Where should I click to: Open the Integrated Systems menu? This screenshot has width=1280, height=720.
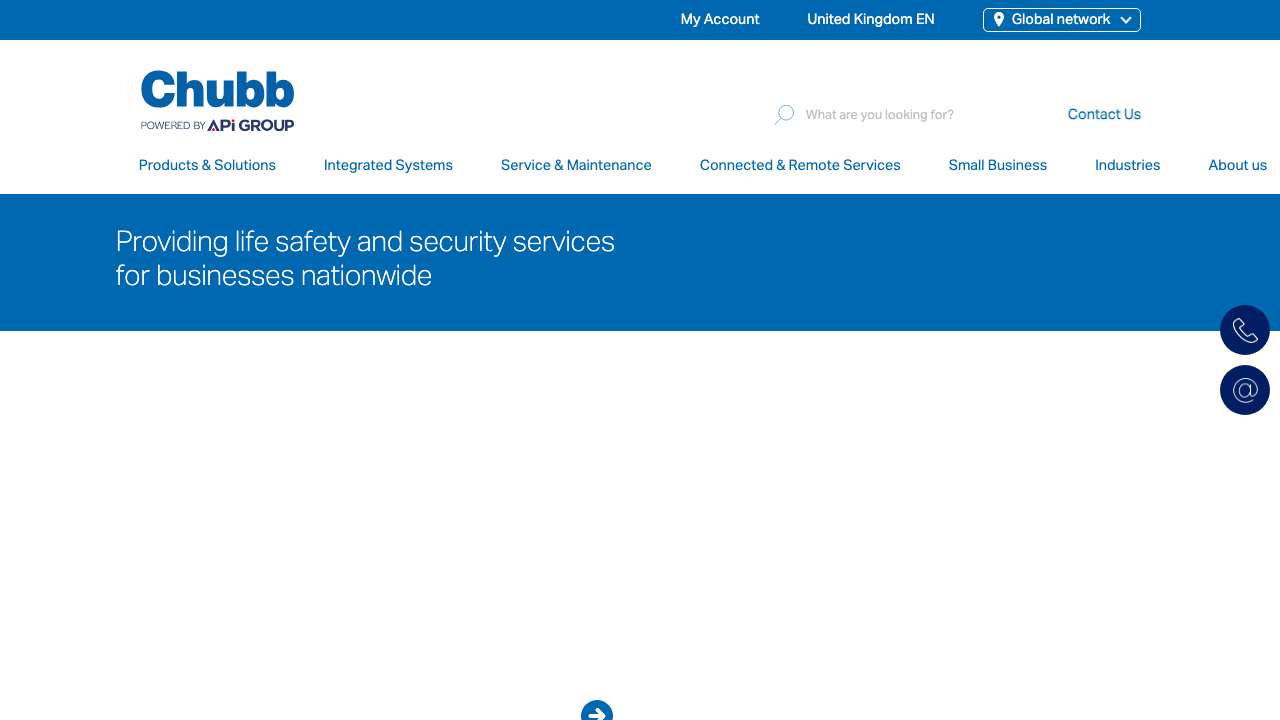pos(388,165)
